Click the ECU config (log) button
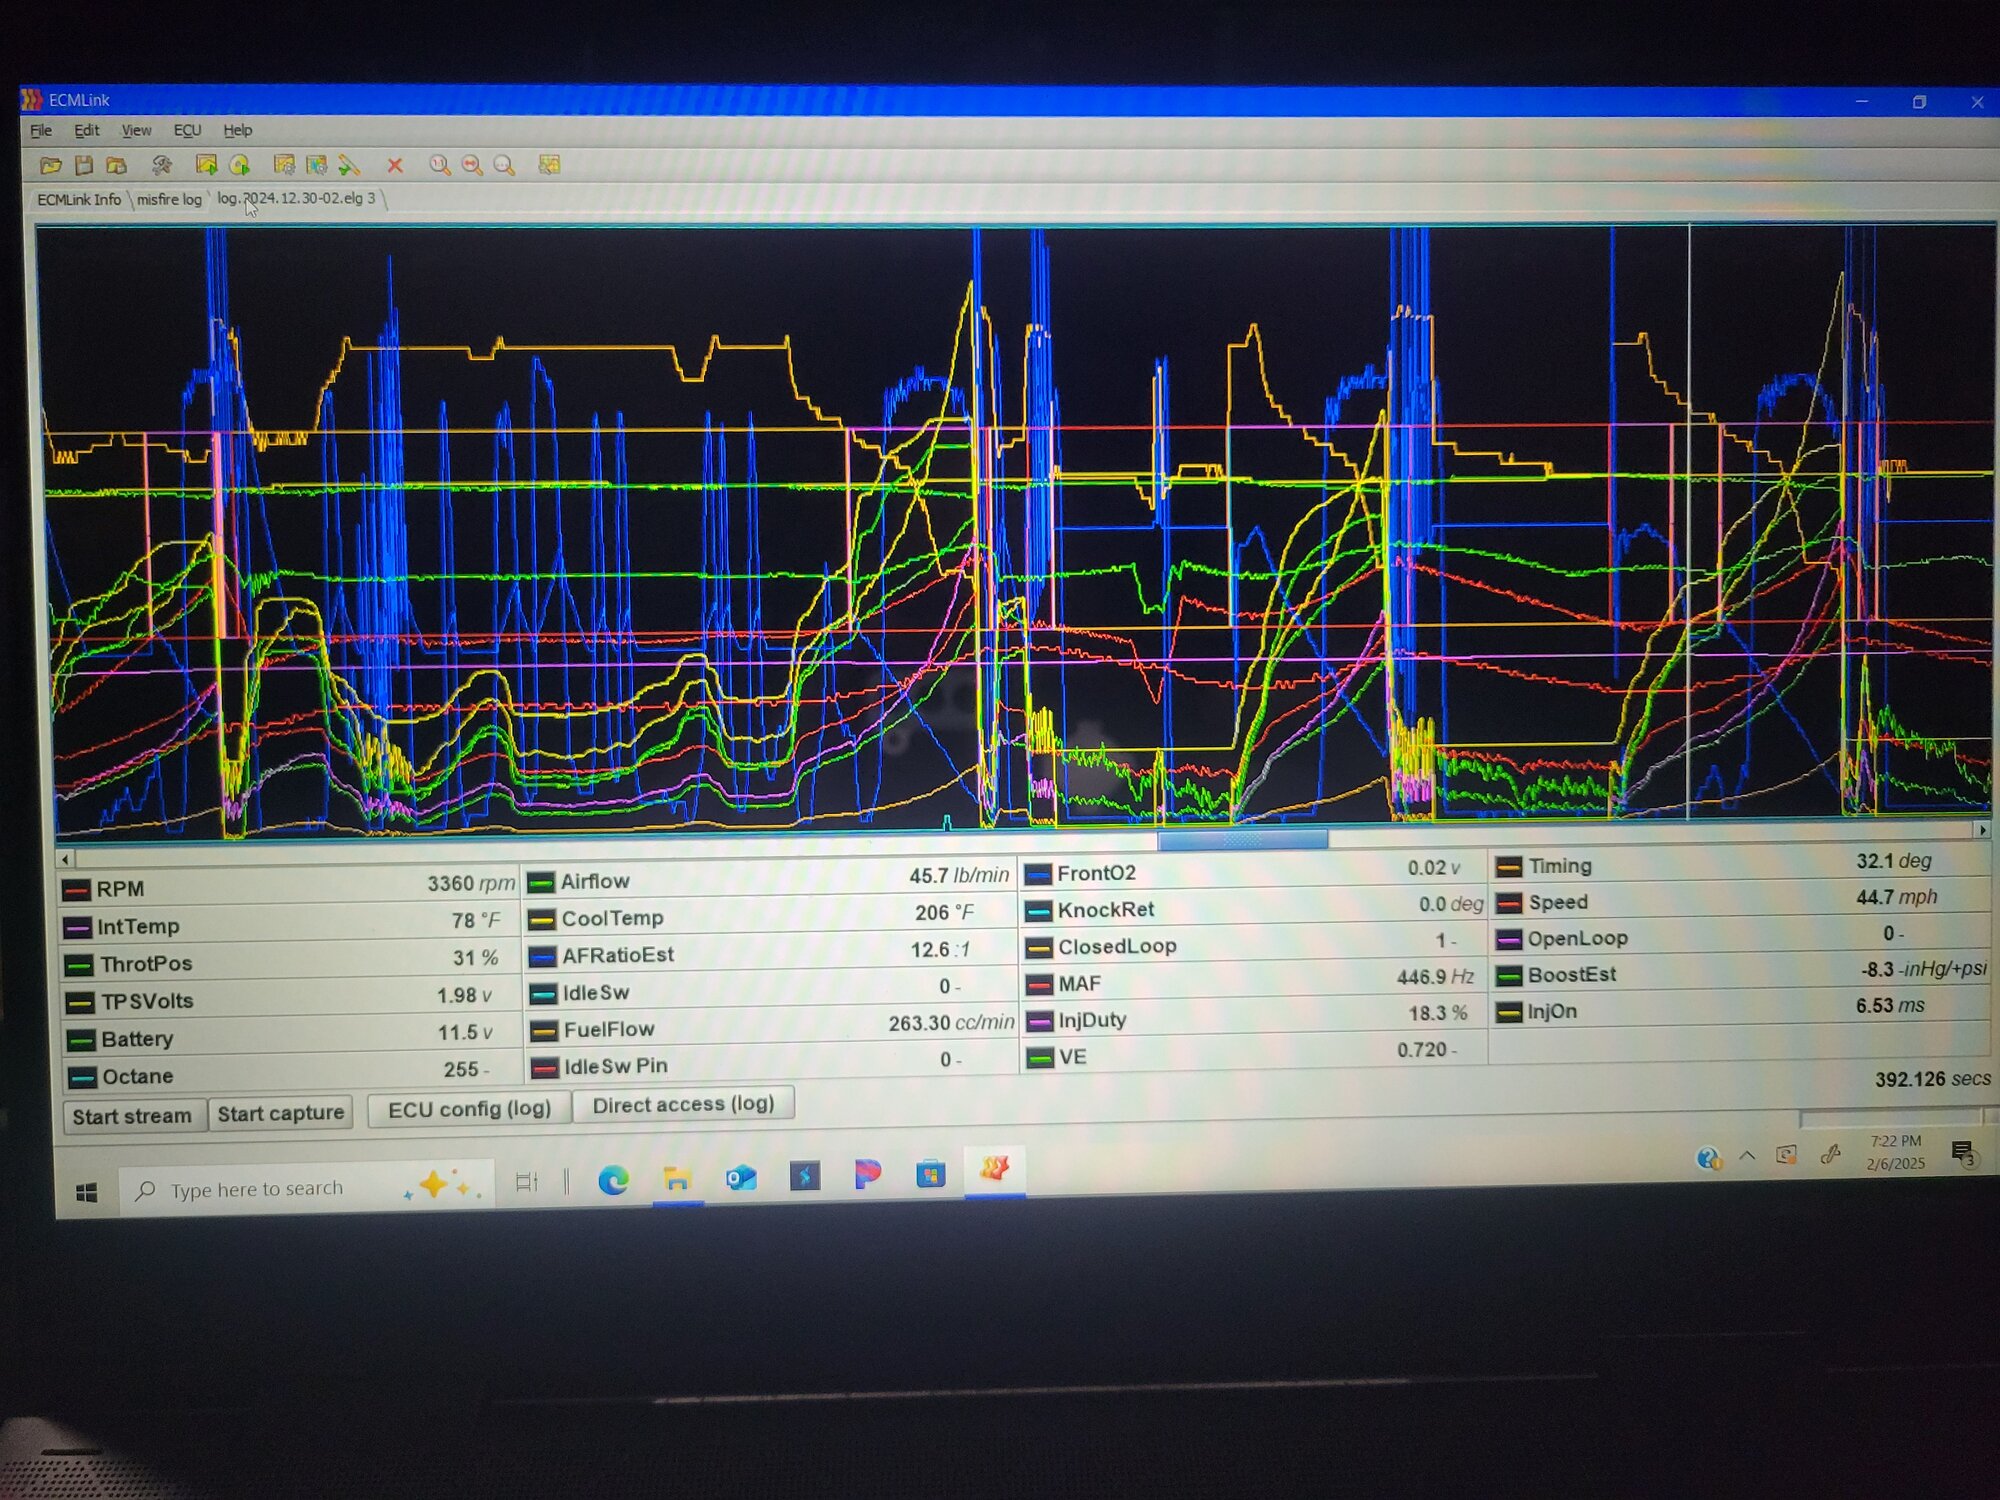The height and width of the screenshot is (1500, 2000). pos(469,1108)
